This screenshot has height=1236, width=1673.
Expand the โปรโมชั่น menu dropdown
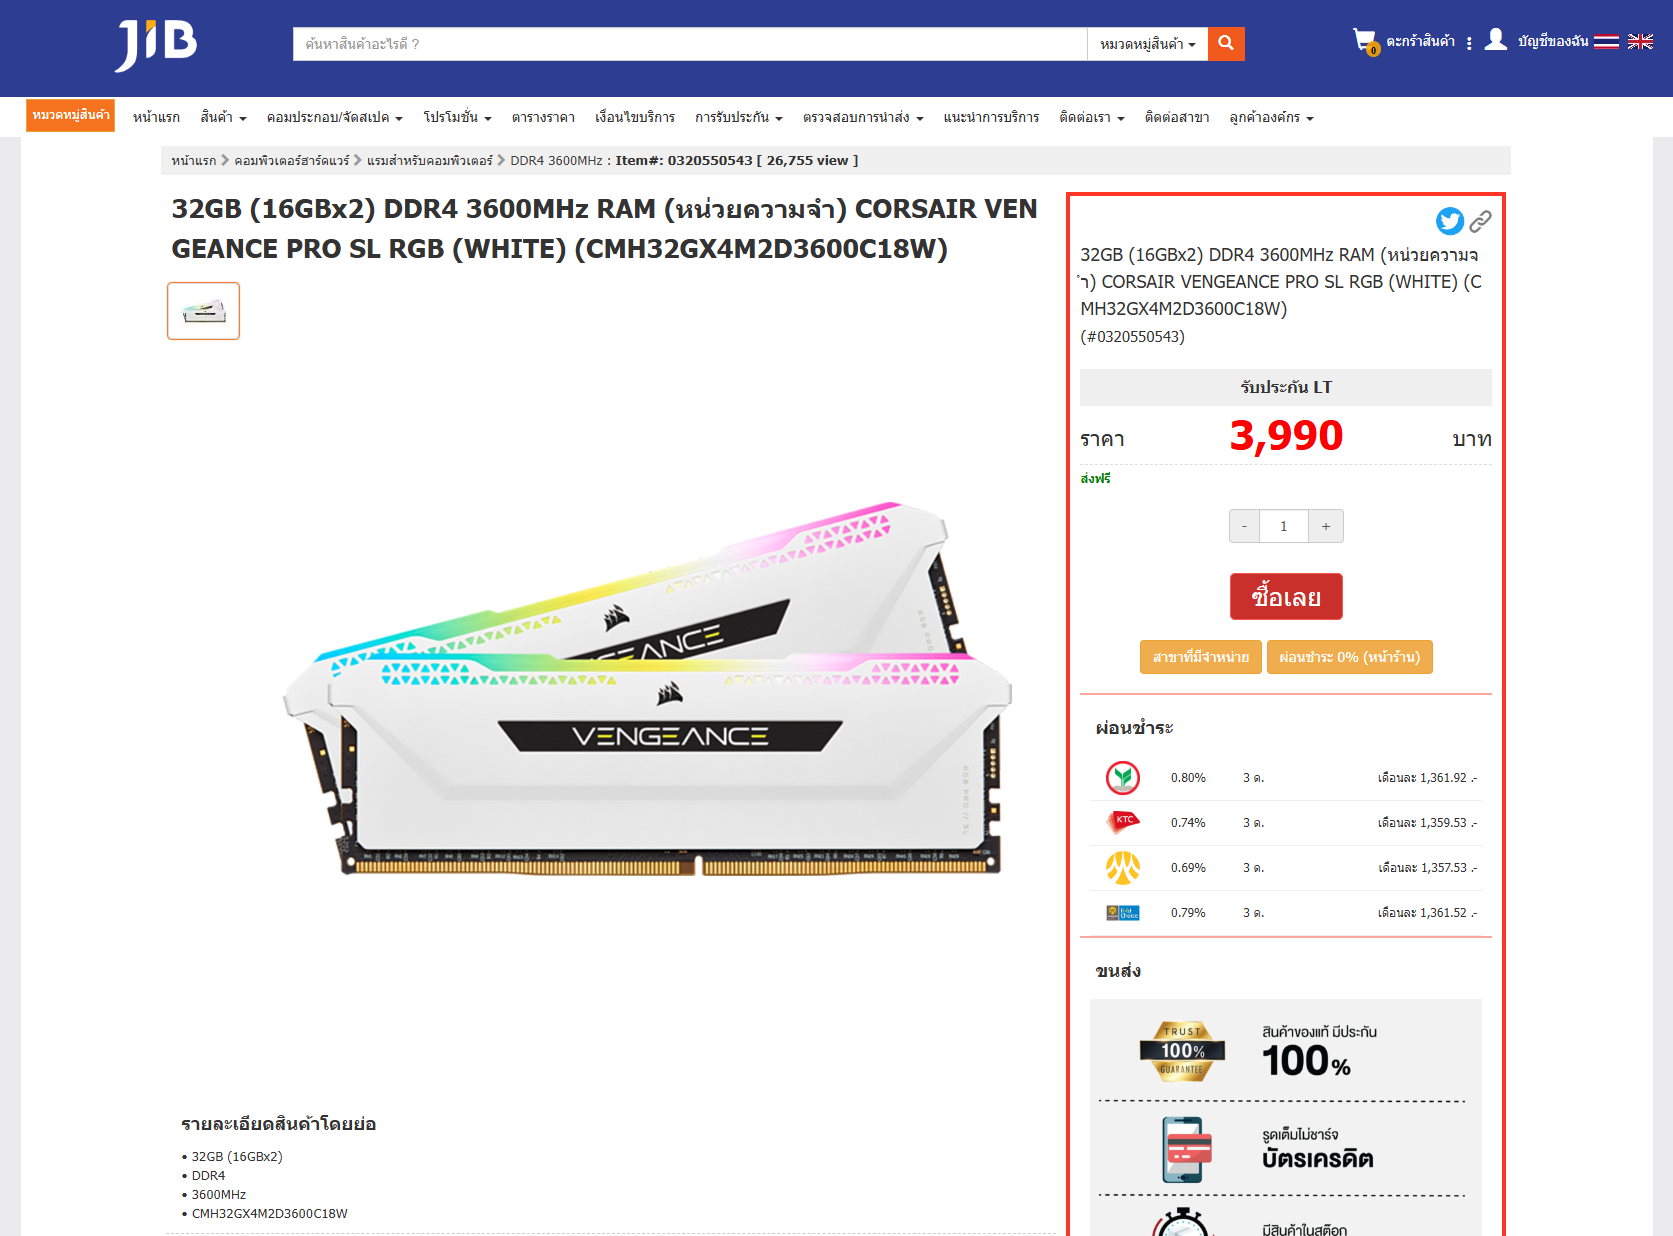pos(457,117)
